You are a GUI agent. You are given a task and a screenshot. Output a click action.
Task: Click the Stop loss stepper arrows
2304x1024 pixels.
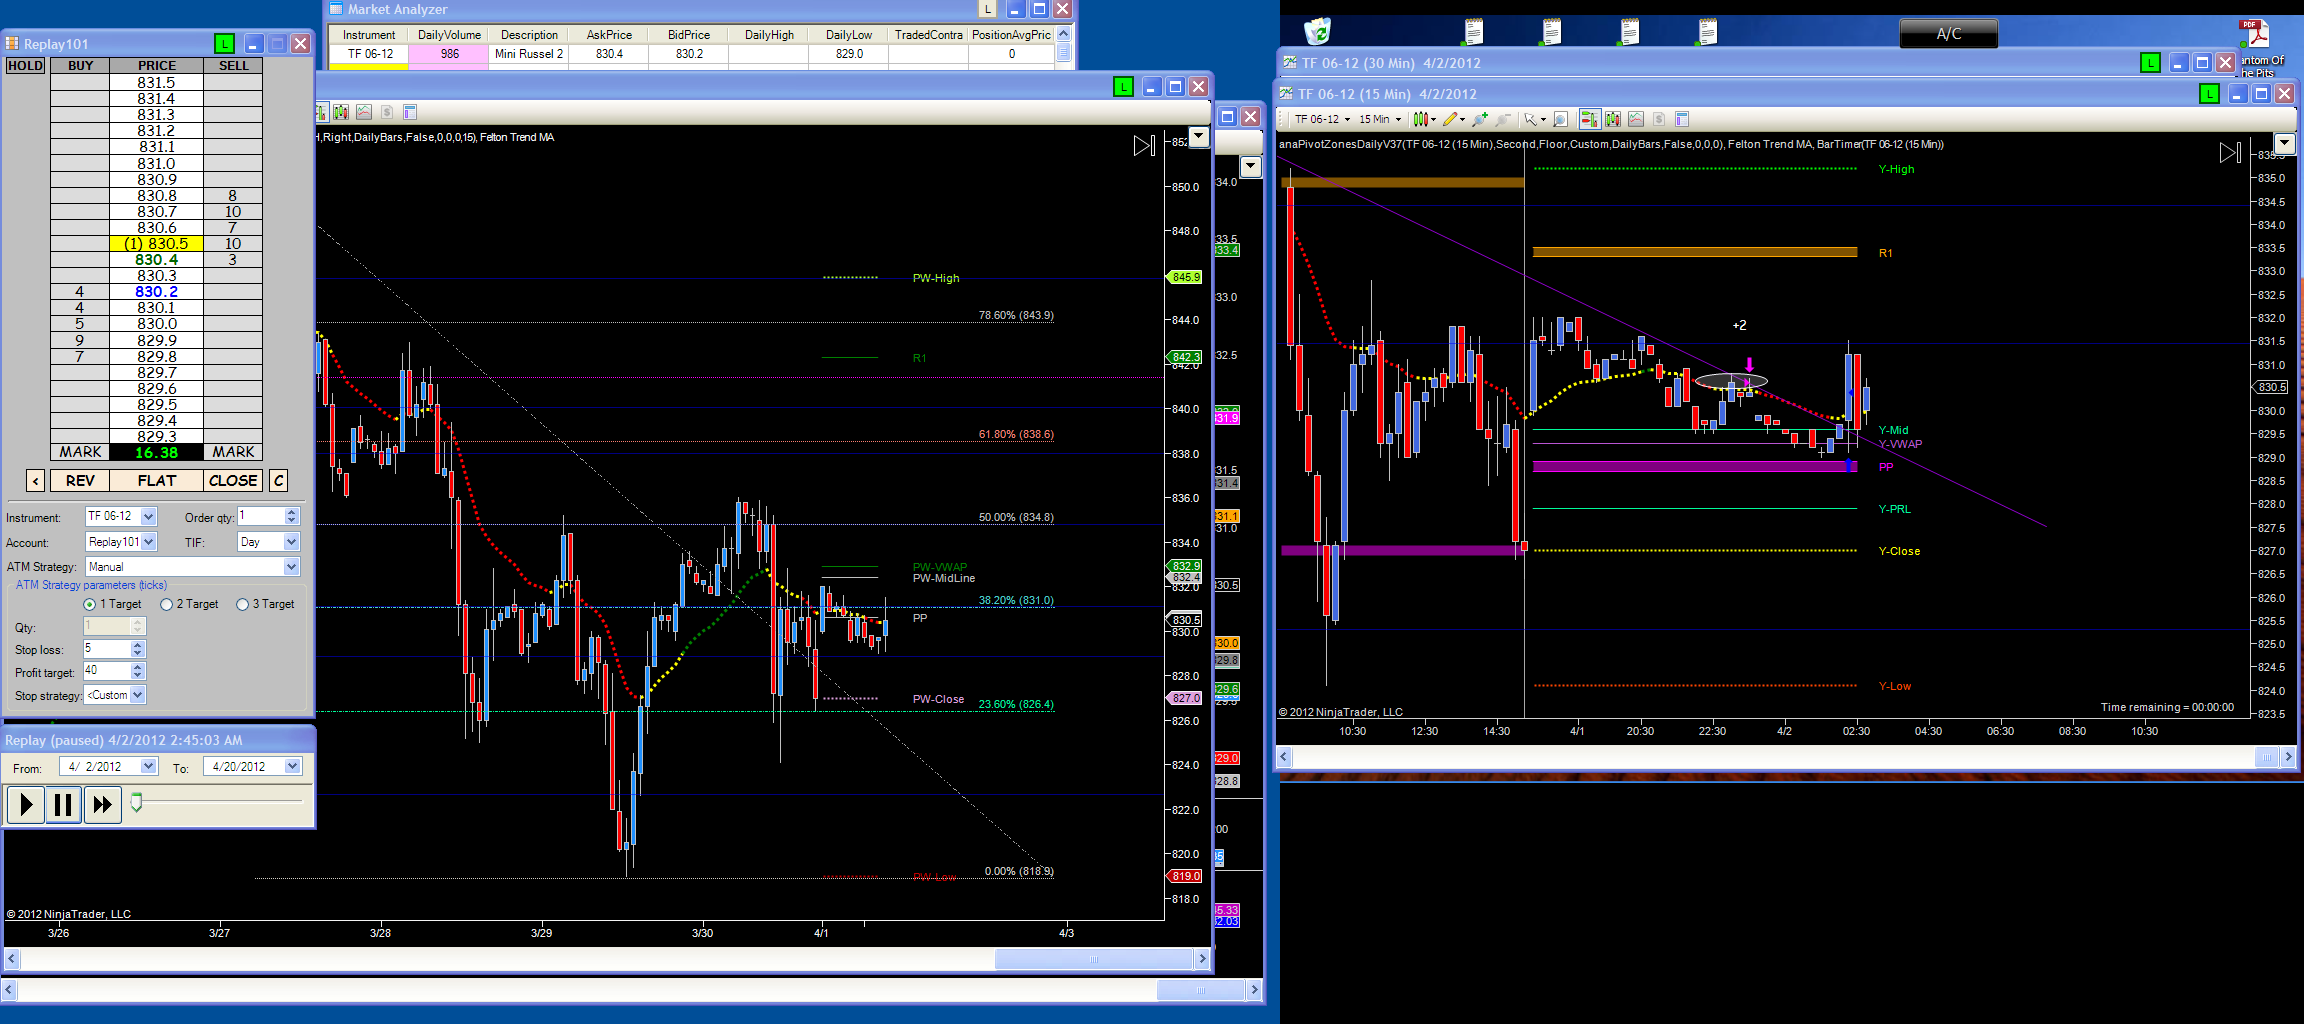[138, 649]
